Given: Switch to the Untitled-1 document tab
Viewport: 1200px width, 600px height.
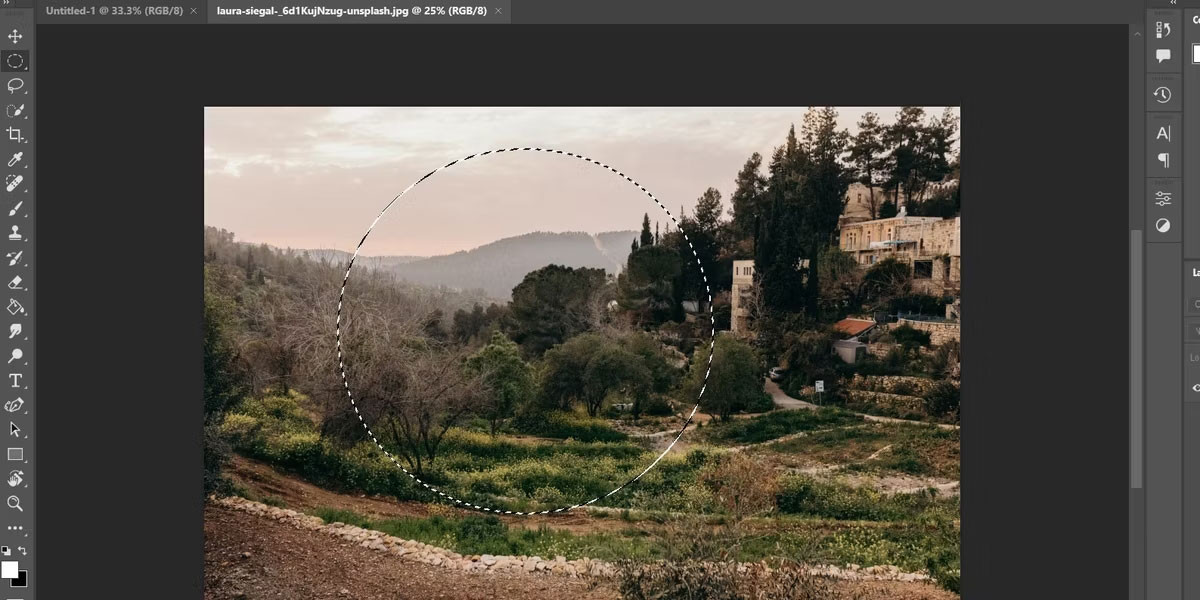Looking at the screenshot, I should tap(114, 11).
